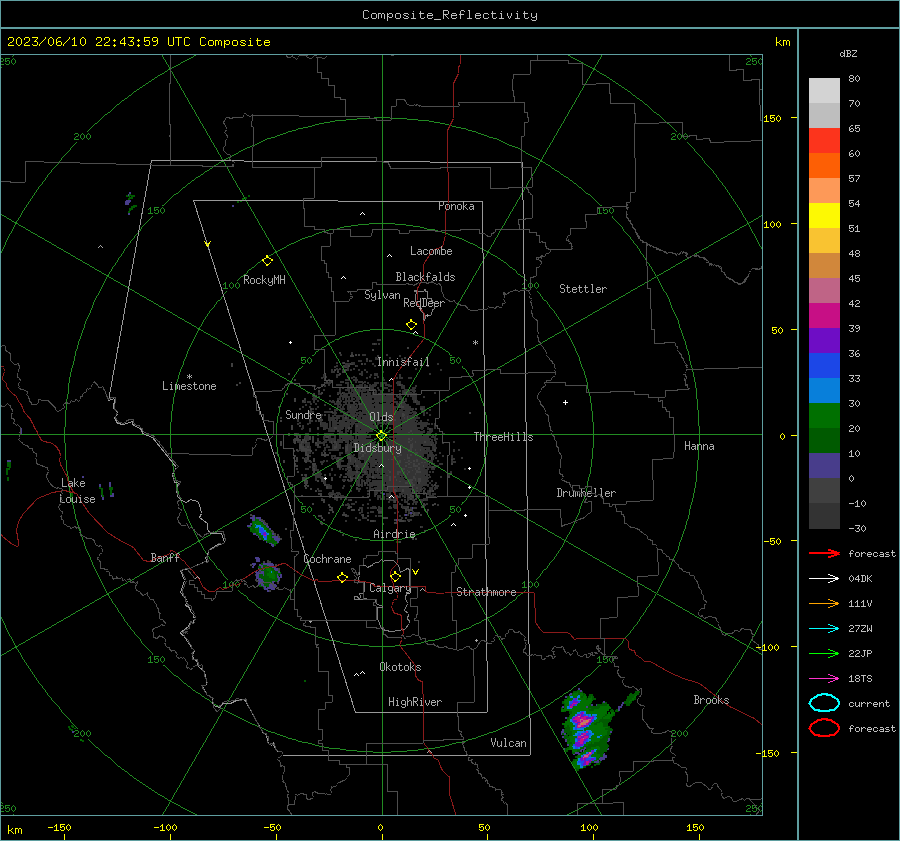Viewport: 900px width, 841px height.
Task: Click the dBZ legend heading
Action: [x=848, y=53]
